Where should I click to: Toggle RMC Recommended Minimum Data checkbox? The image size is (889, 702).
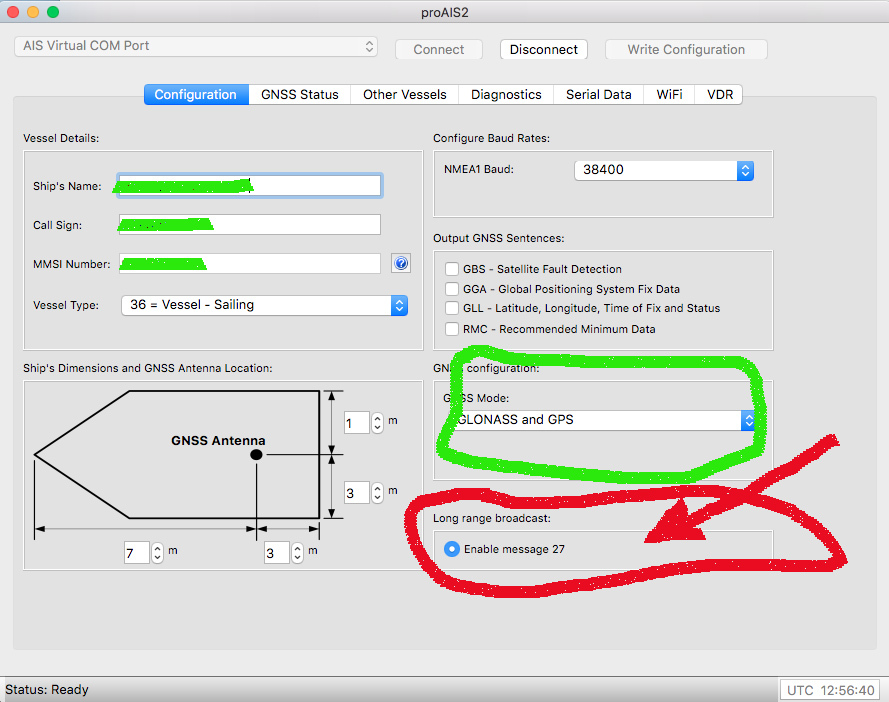[452, 329]
